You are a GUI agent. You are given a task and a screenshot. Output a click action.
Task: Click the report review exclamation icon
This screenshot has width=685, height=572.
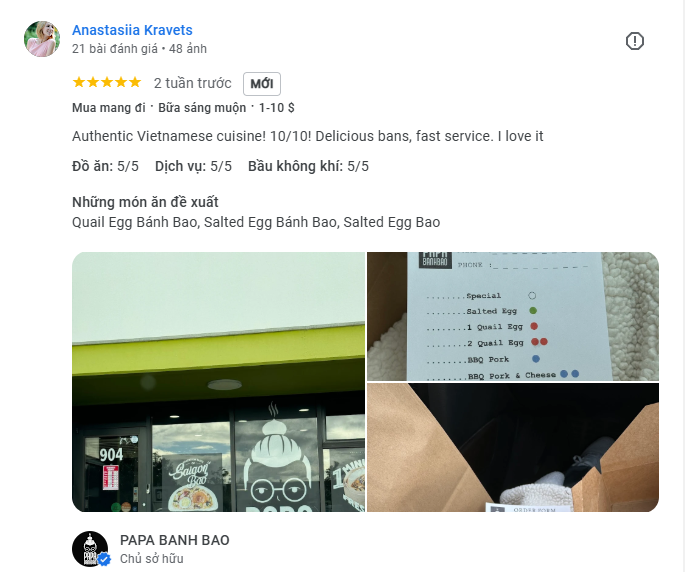point(634,41)
